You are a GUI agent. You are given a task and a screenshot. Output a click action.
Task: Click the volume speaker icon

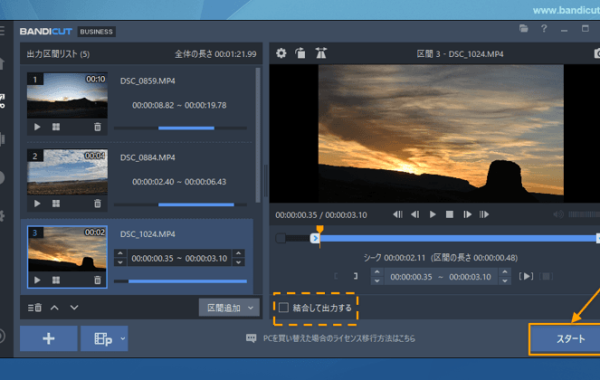(558, 215)
